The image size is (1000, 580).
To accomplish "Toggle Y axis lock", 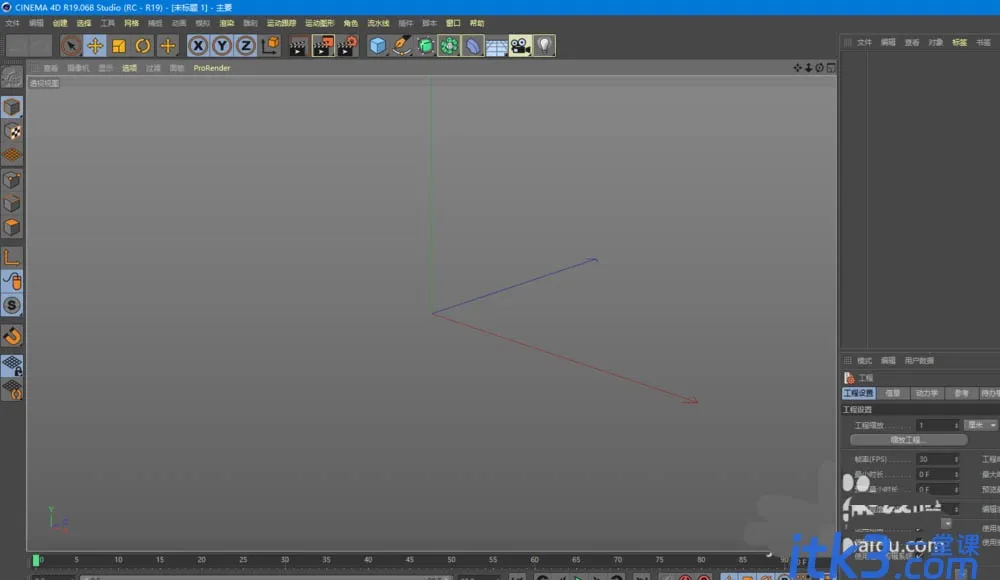I will click(x=222, y=46).
